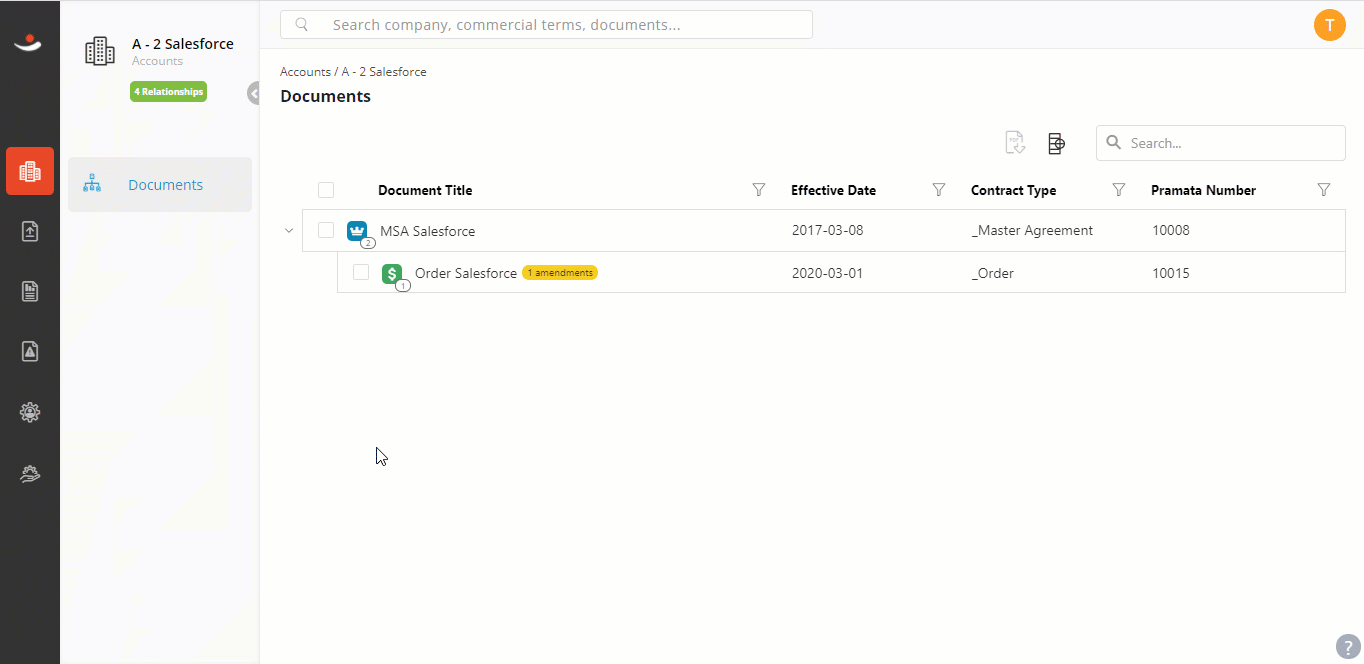Screen dimensions: 1364x664
Task: Click the _Master Agreement cell
Action: point(1032,231)
